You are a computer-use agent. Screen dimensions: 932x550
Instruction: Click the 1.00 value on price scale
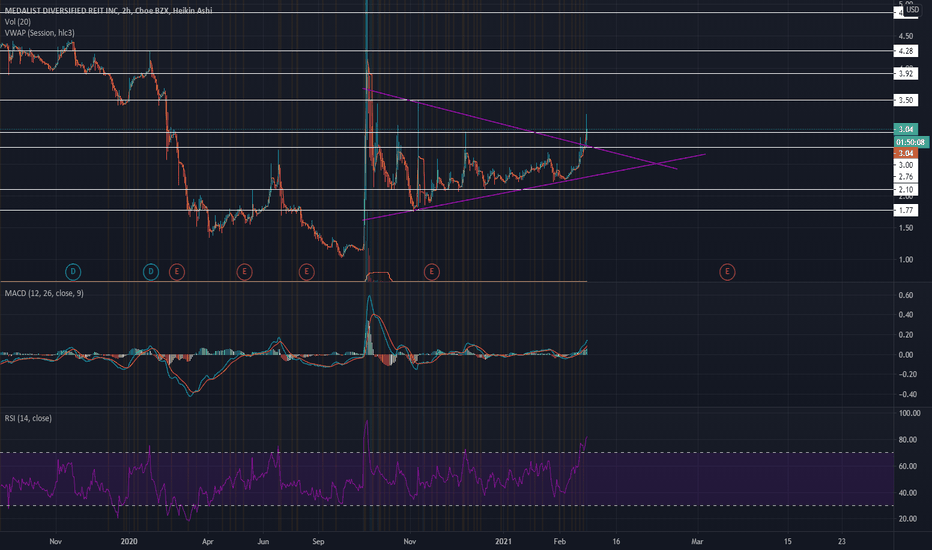pos(906,259)
